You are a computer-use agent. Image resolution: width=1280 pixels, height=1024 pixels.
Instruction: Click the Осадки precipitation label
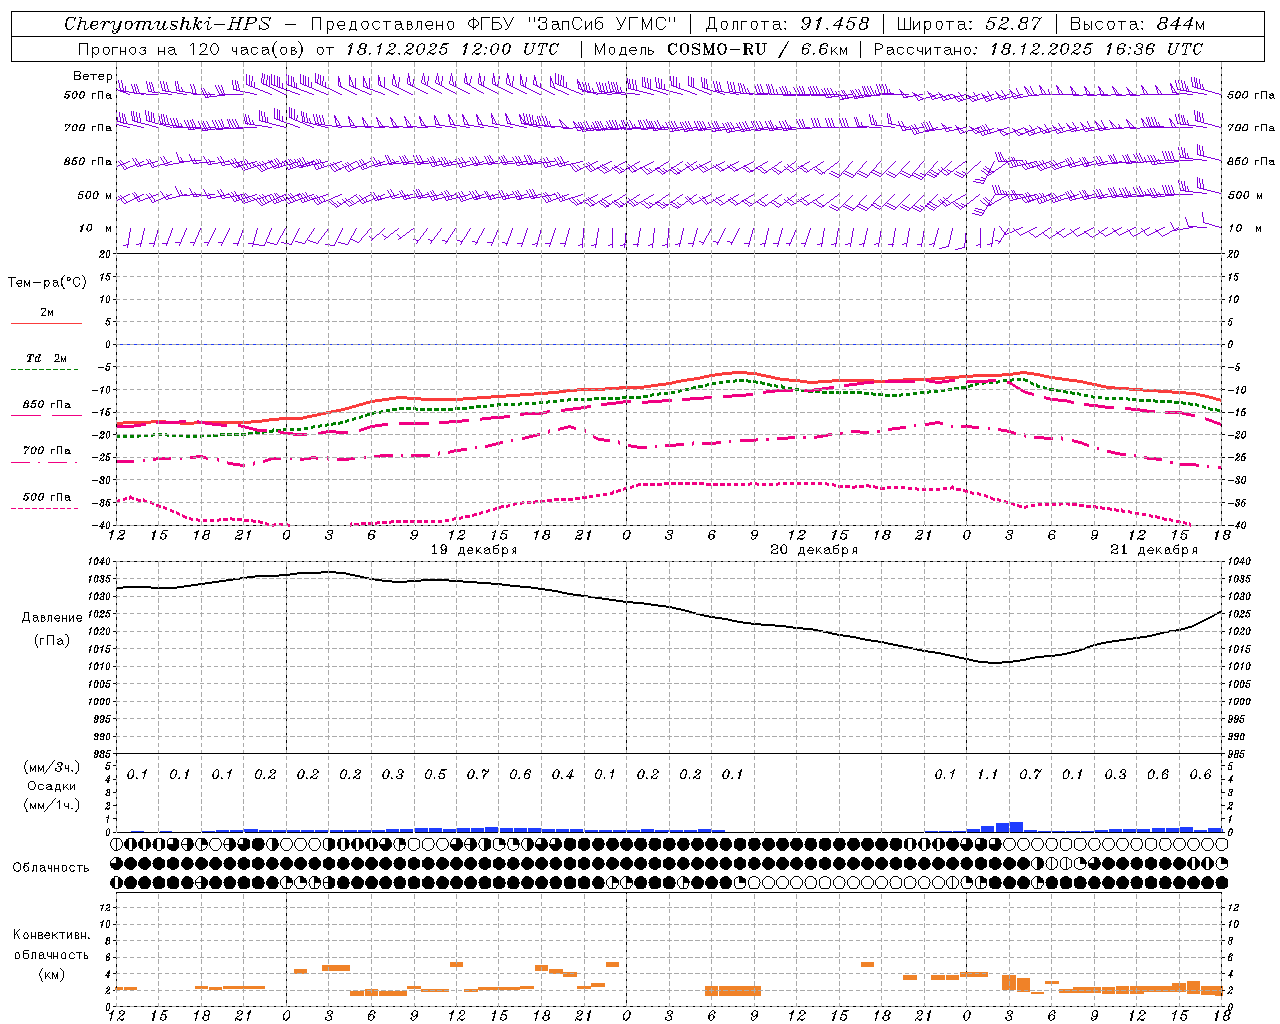tap(52, 786)
